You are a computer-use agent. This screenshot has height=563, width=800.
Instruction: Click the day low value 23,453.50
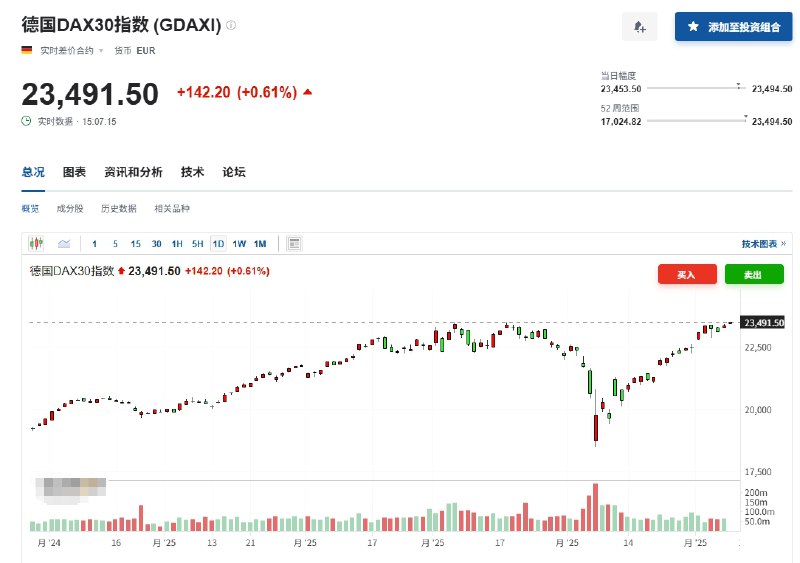coord(620,89)
